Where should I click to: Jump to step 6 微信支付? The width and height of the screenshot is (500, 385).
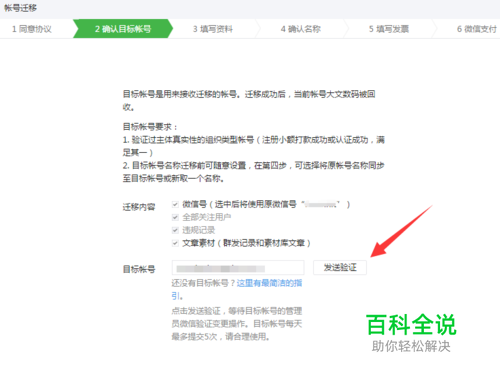click(x=477, y=29)
